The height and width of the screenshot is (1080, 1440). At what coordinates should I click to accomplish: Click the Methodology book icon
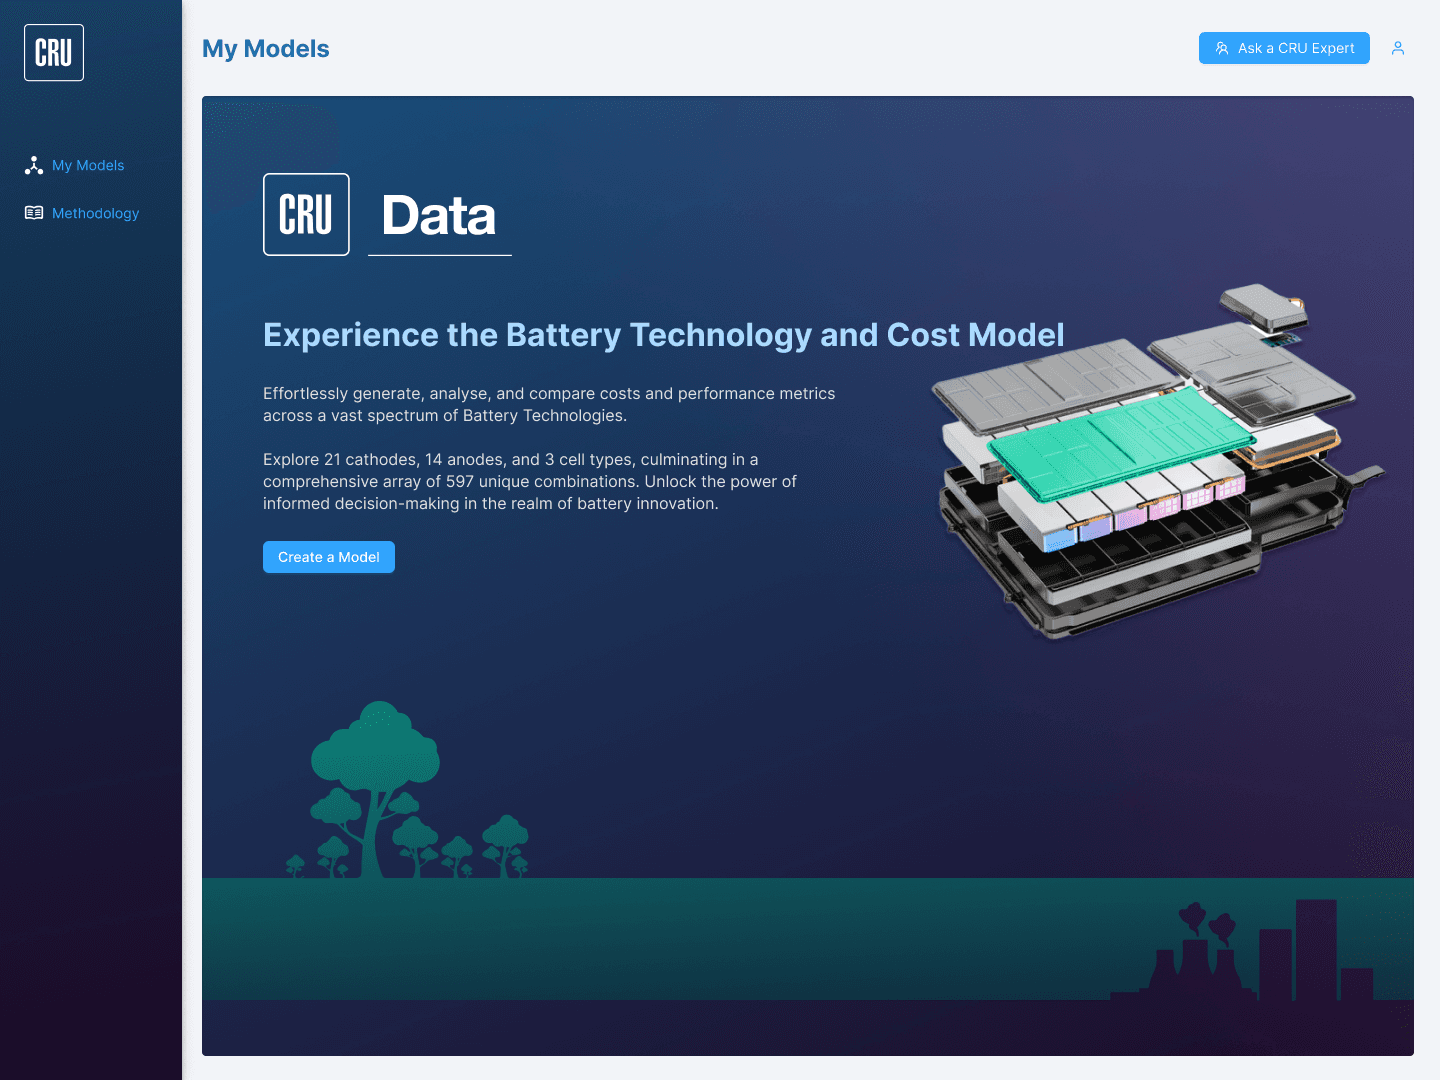(34, 213)
